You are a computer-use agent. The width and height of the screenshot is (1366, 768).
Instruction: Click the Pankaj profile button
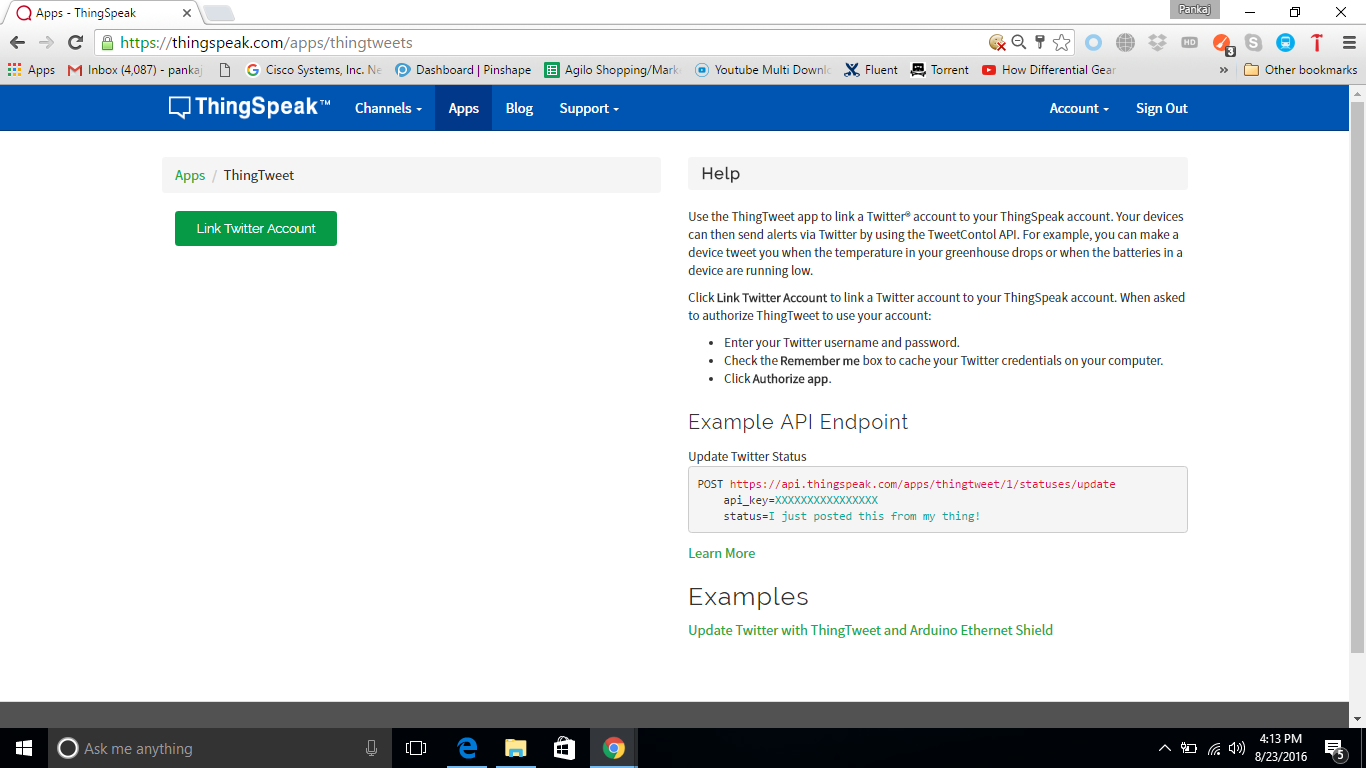point(1194,9)
